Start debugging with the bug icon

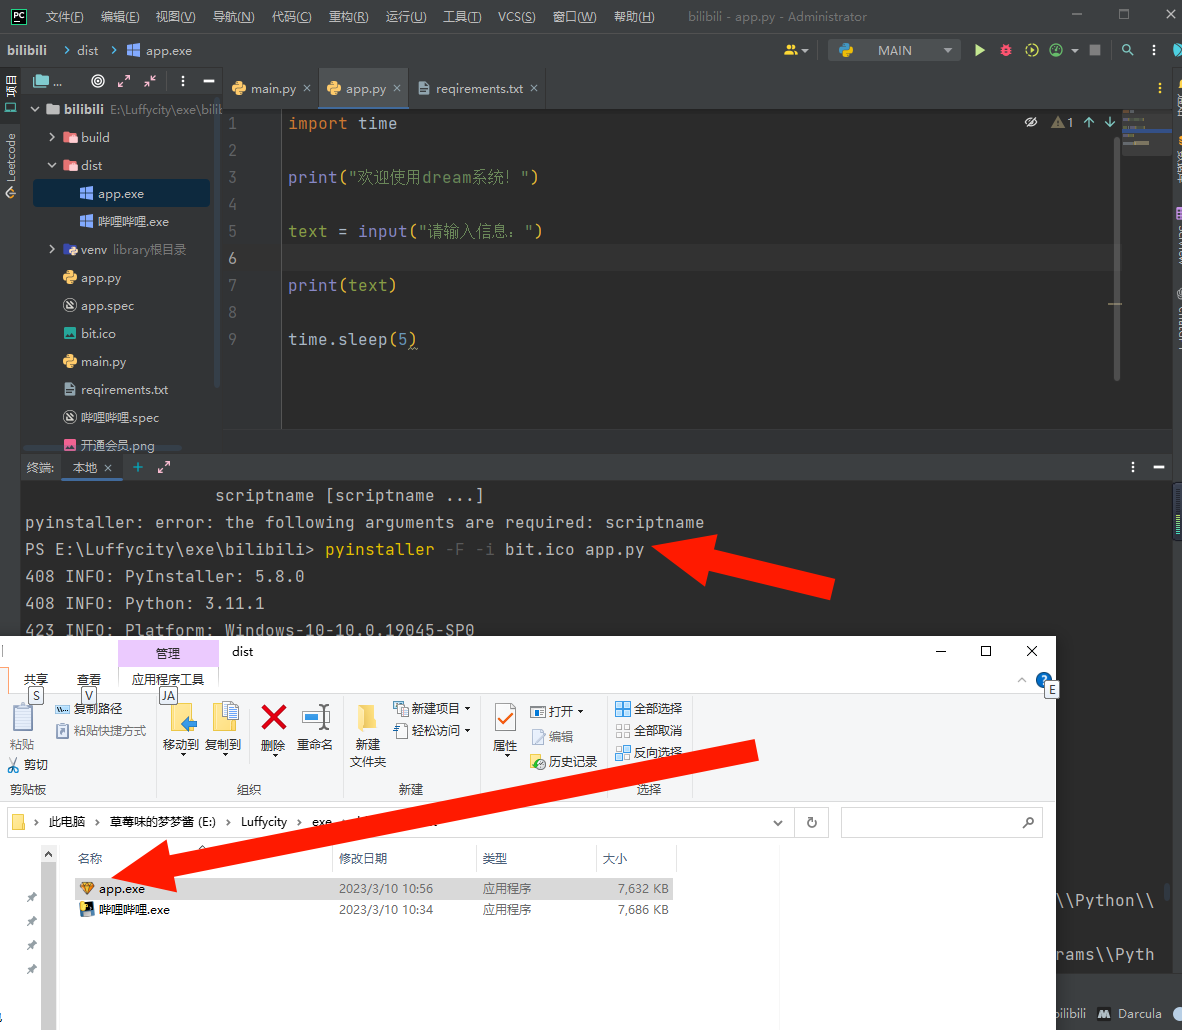click(1006, 50)
